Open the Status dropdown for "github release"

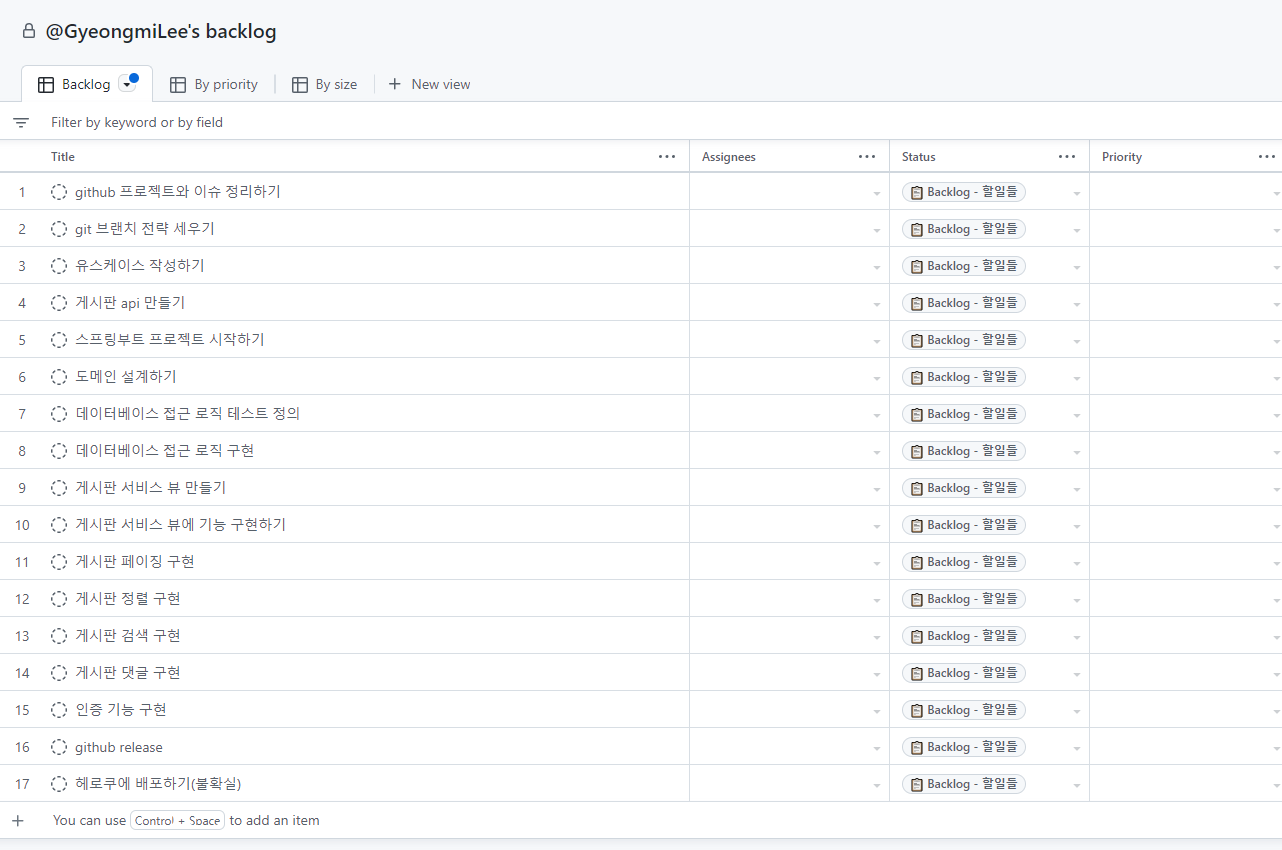[x=1077, y=748]
